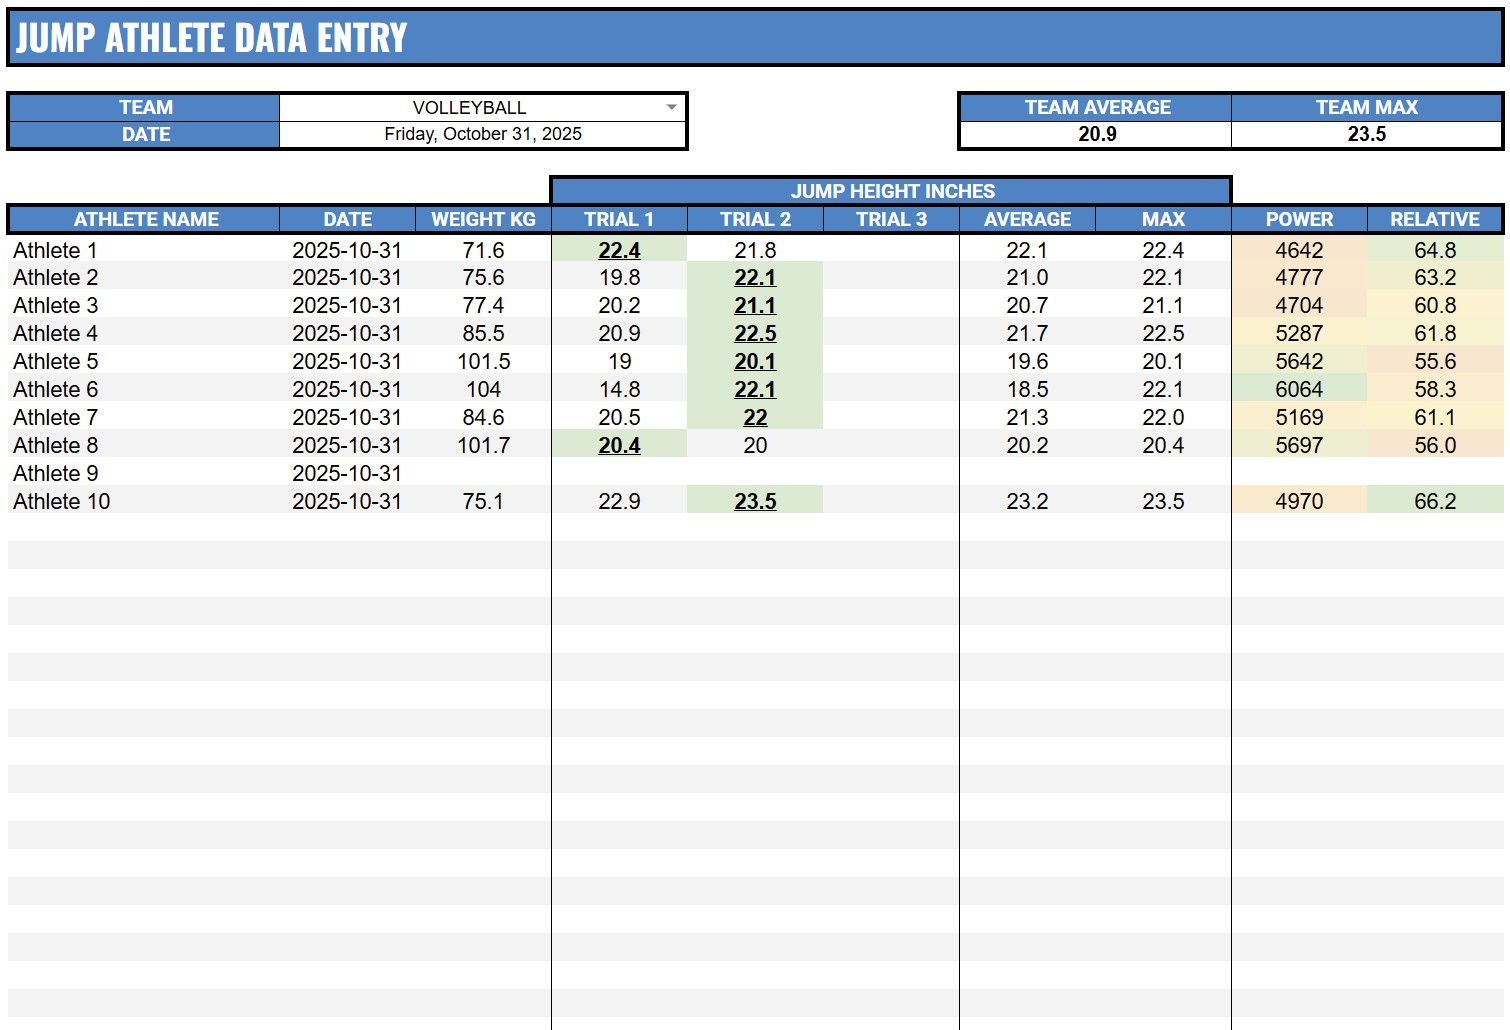The image size is (1510, 1030).
Task: Click the dropdown arrow next to VOLLEYBALL
Action: [672, 106]
